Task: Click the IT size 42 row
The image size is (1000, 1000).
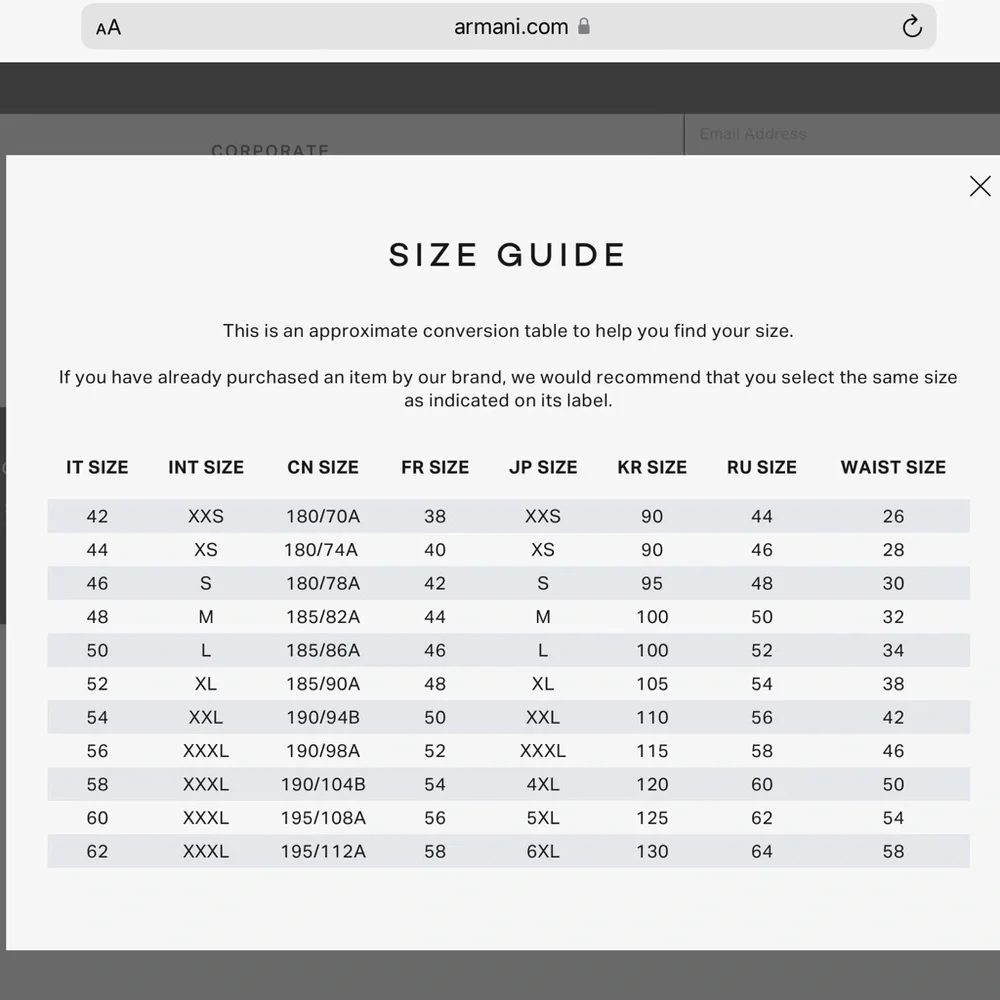Action: 508,516
